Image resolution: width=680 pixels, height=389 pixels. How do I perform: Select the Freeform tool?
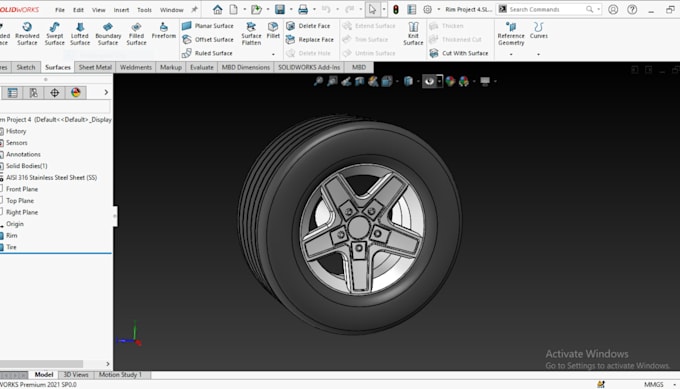163,31
